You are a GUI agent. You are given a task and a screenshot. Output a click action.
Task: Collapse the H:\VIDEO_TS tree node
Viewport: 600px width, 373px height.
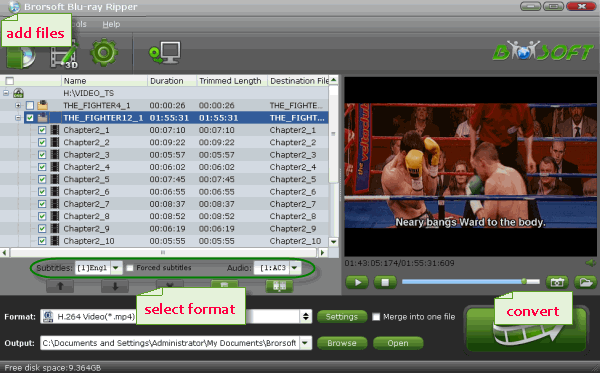coord(6,93)
